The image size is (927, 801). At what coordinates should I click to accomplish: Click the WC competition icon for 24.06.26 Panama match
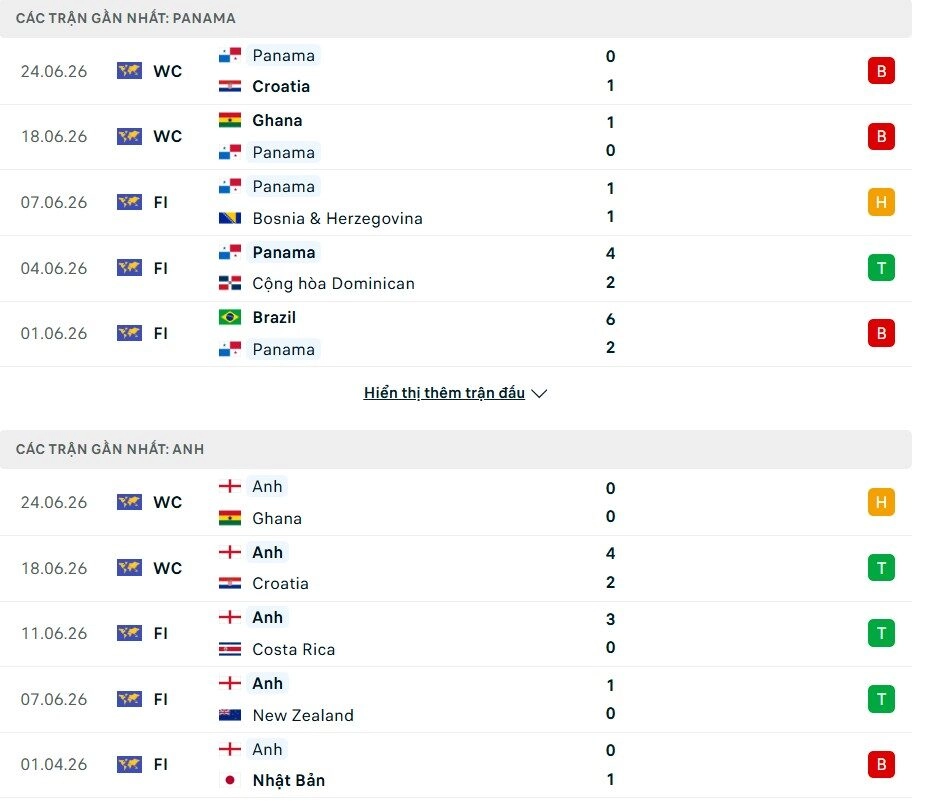click(129, 71)
